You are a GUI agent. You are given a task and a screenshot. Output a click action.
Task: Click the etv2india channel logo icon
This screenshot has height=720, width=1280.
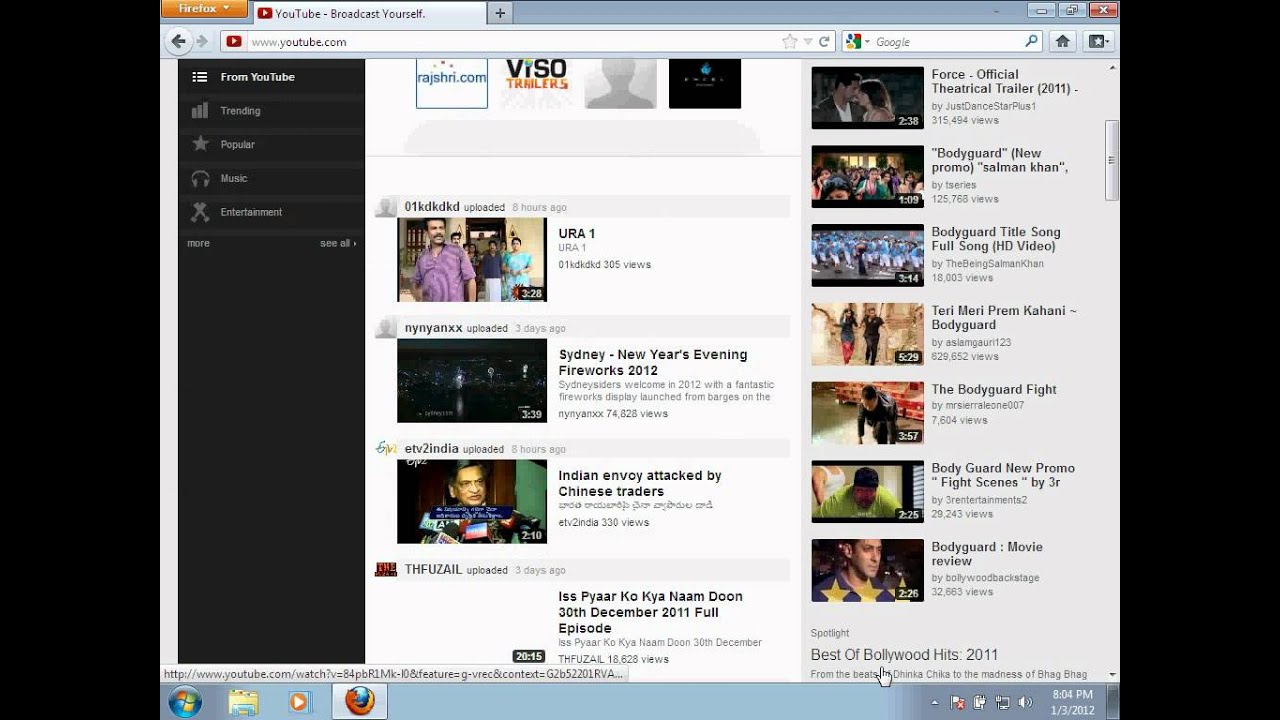point(386,449)
